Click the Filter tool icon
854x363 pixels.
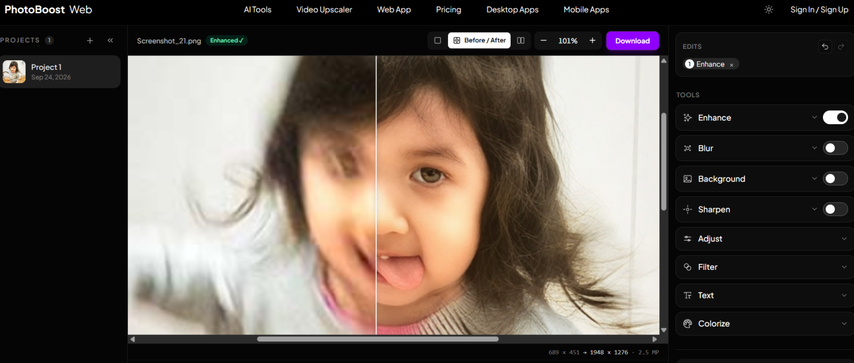(x=688, y=267)
